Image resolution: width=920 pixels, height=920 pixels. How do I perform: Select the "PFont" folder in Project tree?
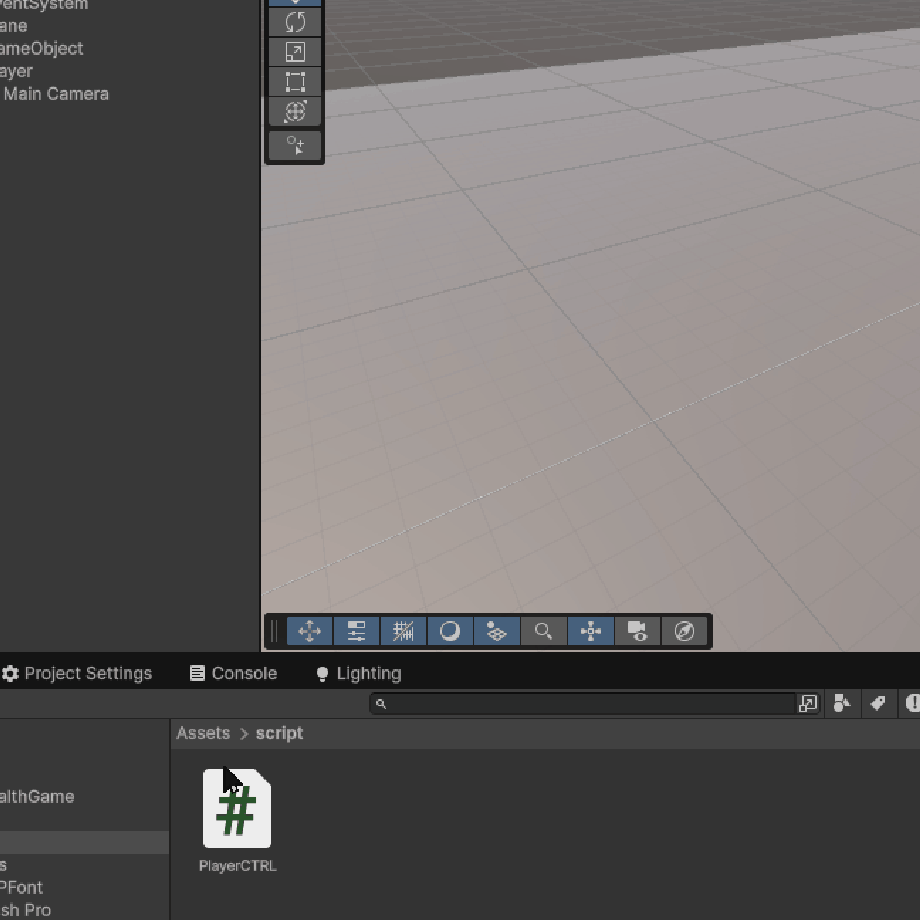click(22, 888)
